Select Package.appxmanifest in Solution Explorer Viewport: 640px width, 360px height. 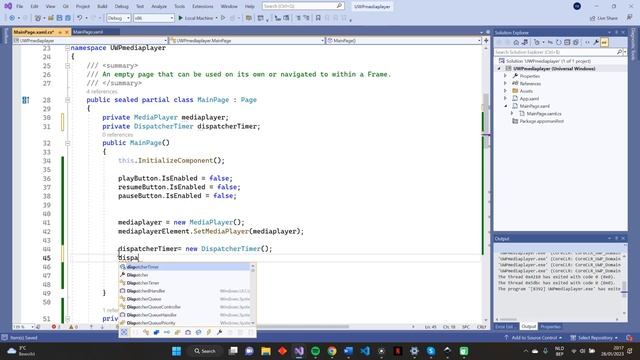(542, 121)
